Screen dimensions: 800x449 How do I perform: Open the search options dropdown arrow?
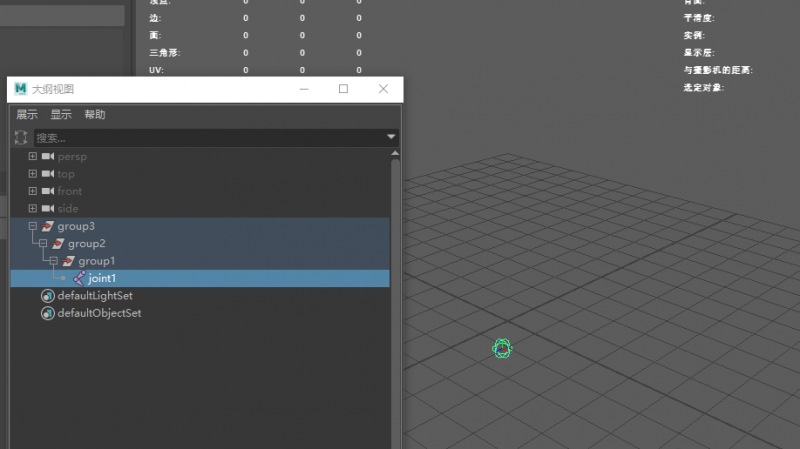tap(391, 137)
